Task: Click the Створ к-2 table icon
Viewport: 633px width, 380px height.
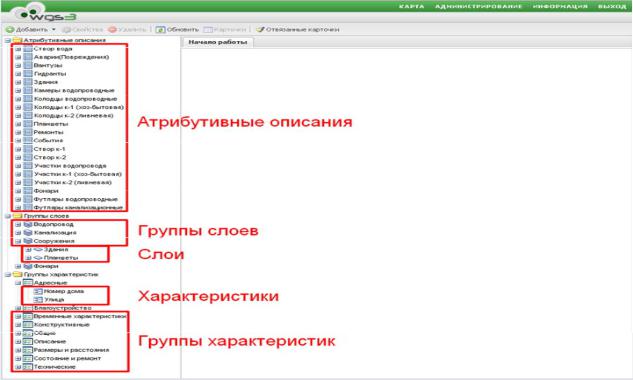Action: click(27, 157)
